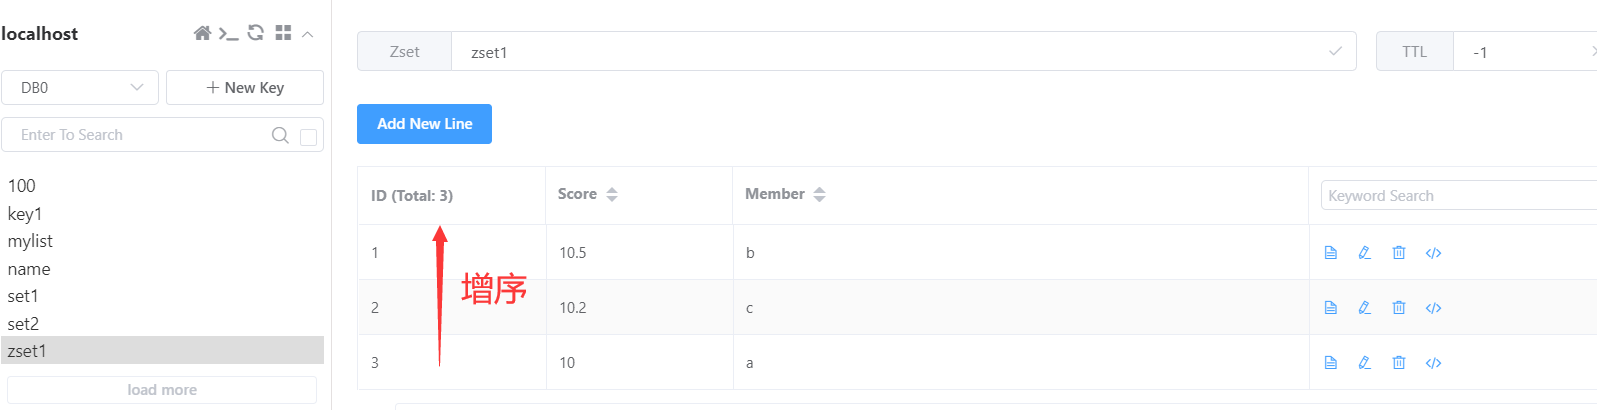Click the search magnifier icon
This screenshot has height=410, width=1597.
(280, 135)
